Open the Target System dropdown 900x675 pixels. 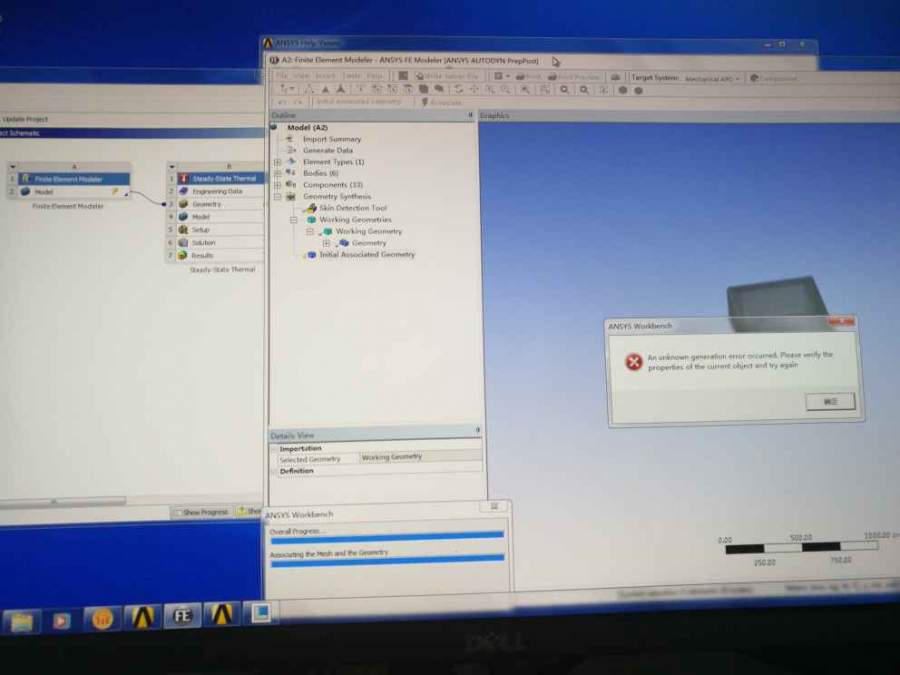tap(712, 79)
